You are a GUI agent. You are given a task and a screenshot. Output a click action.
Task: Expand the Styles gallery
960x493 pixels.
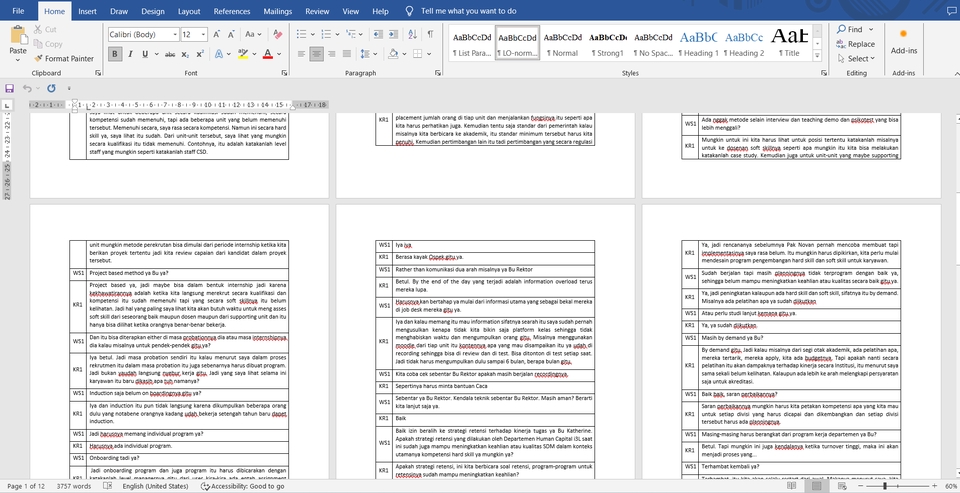pos(817,55)
